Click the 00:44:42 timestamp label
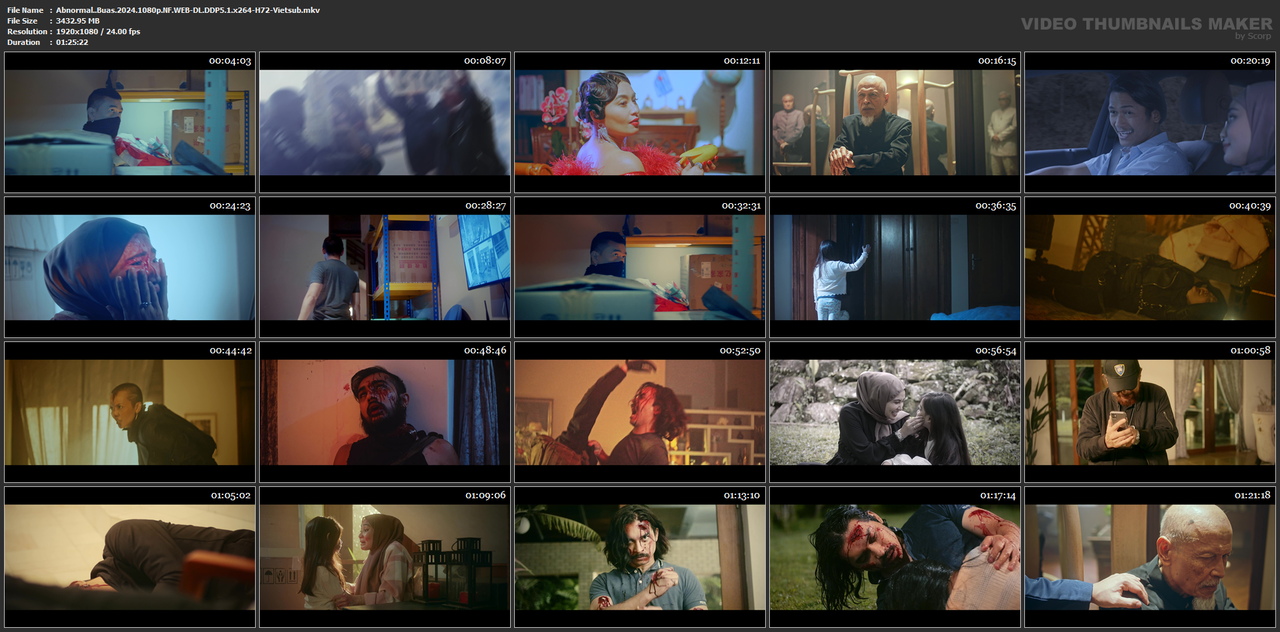The height and width of the screenshot is (632, 1280). [230, 351]
